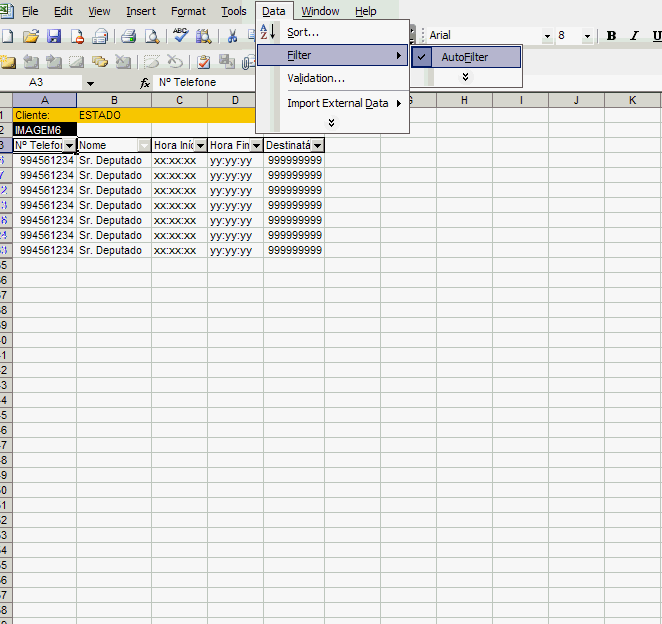Toggle Italic formatting button
This screenshot has height=624, width=662.
point(634,36)
